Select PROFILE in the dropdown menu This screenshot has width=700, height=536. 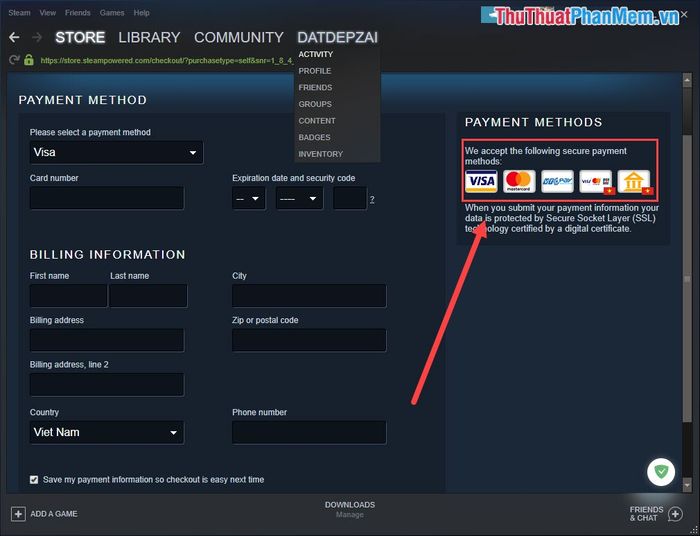click(315, 71)
